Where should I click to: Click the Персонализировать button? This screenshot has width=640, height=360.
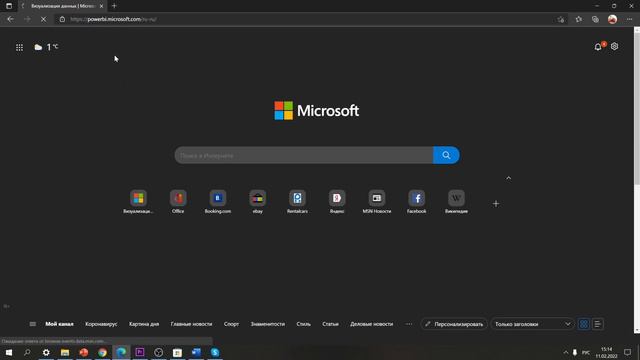point(454,324)
